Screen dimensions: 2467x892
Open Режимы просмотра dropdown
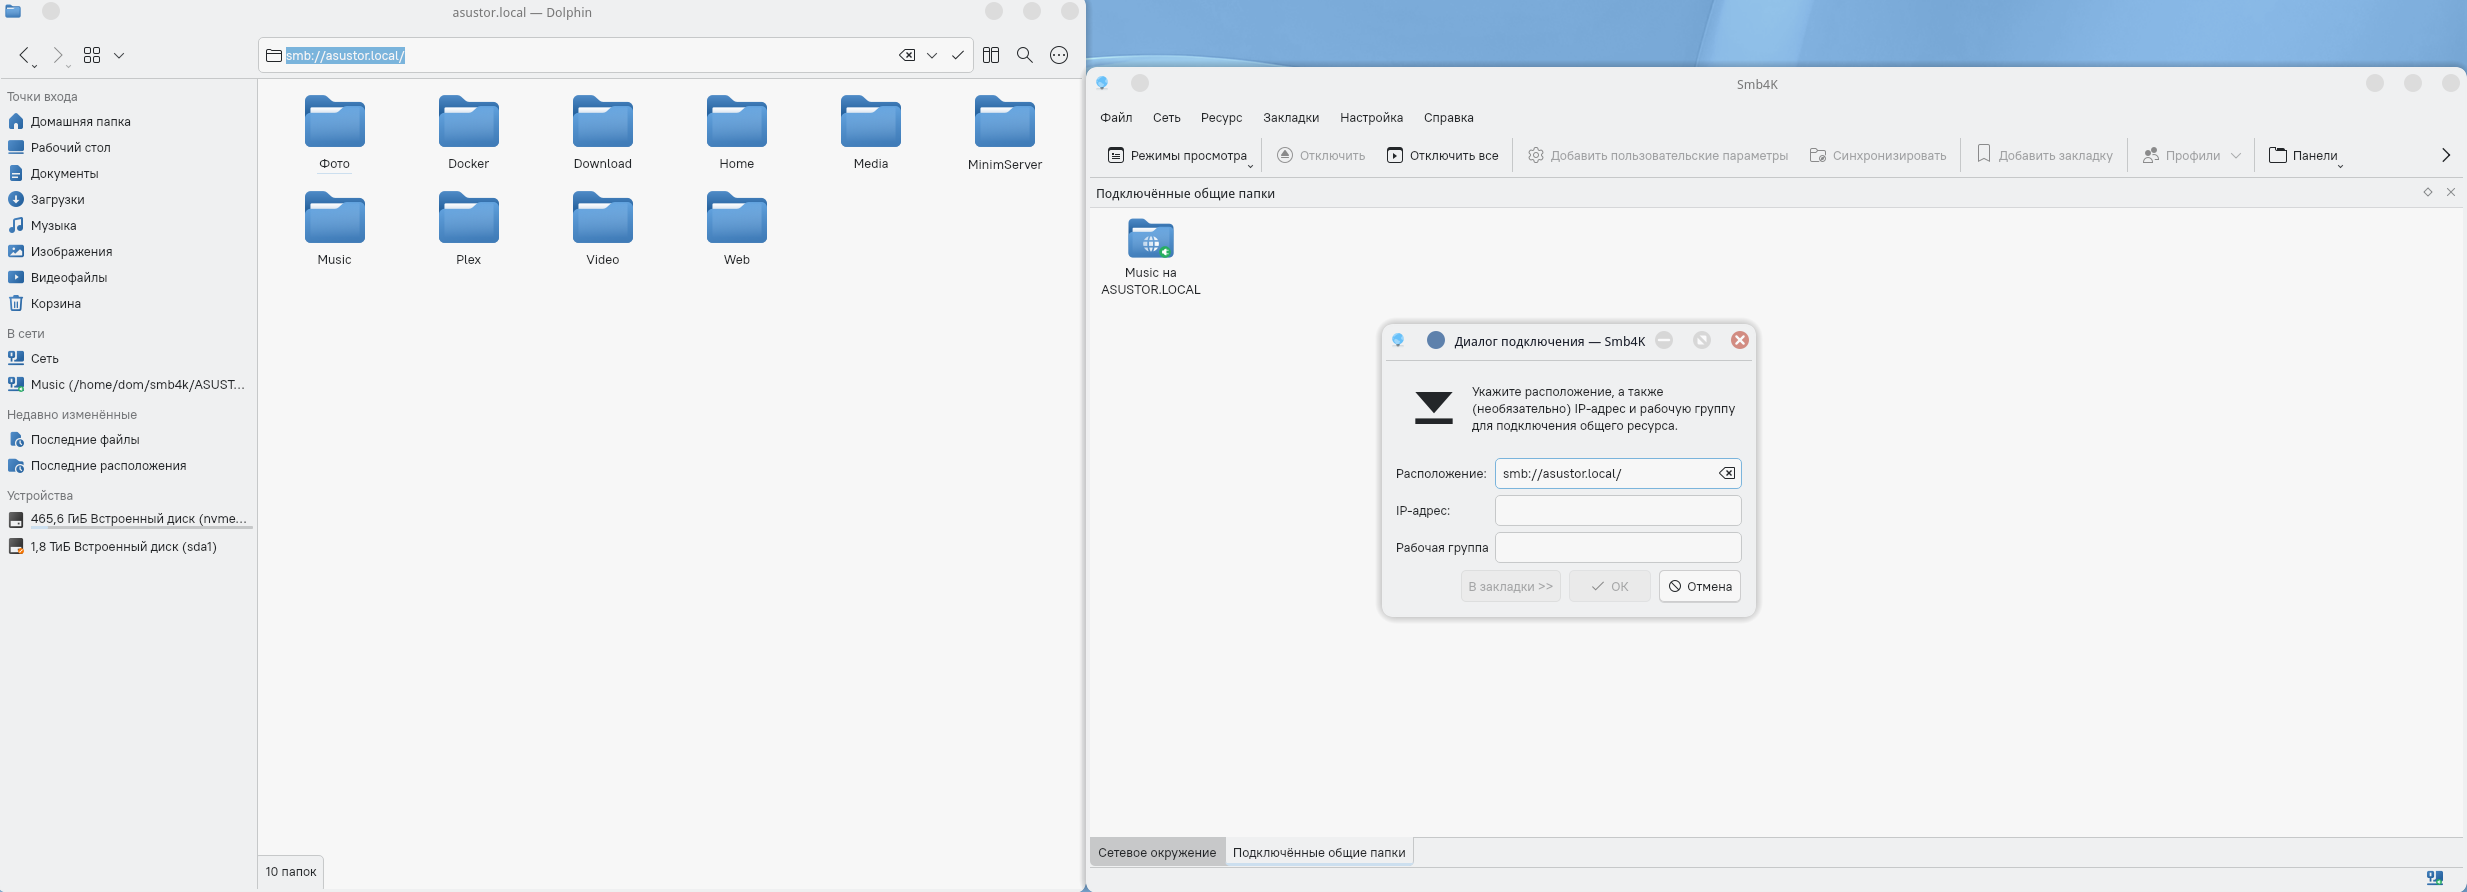tap(1179, 155)
